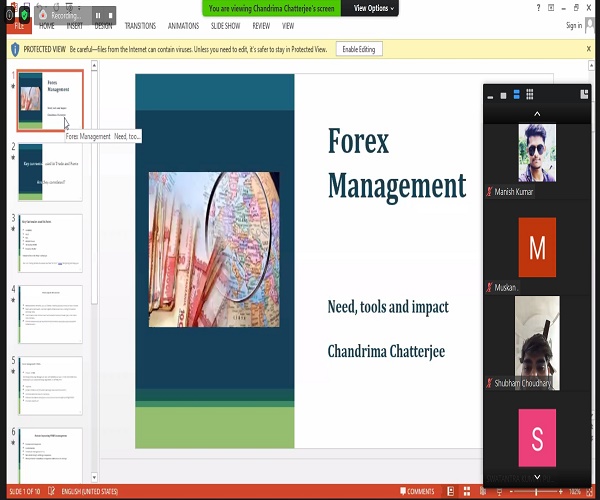This screenshot has width=600, height=500.
Task: Select slide 1 thumbnail Forex Management
Action: (50, 100)
